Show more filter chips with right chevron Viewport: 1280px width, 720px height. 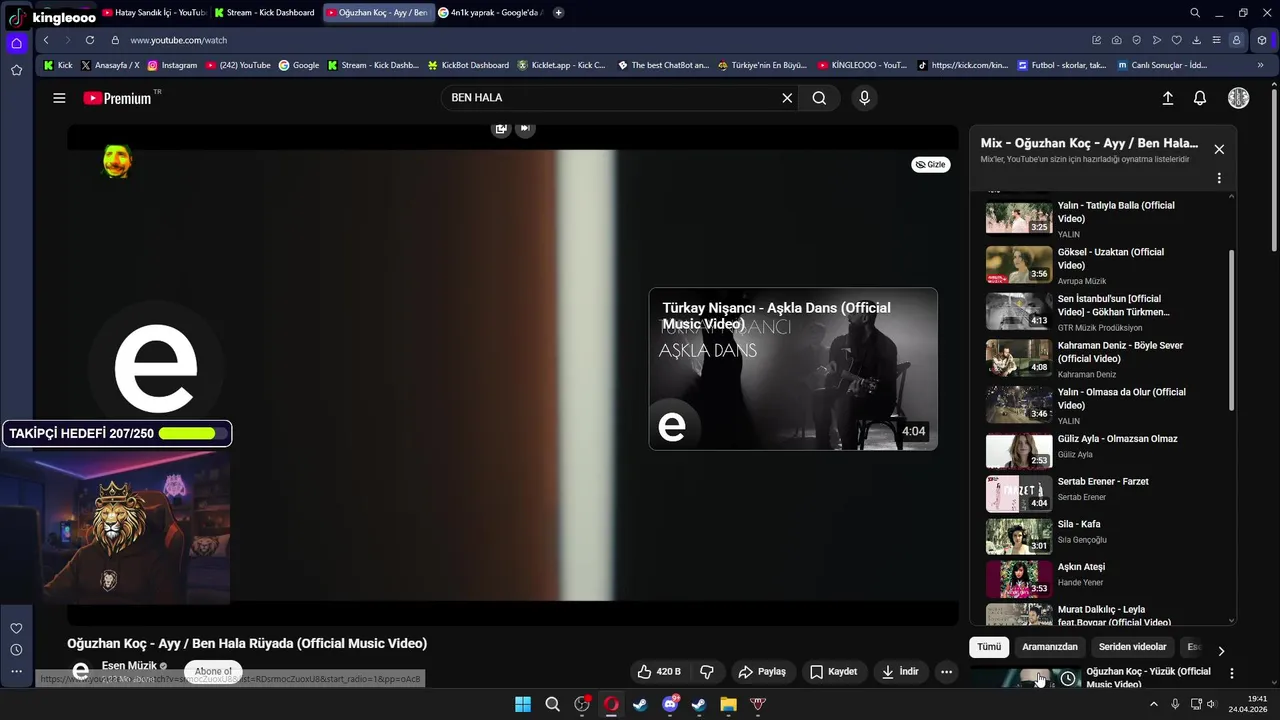click(1221, 650)
